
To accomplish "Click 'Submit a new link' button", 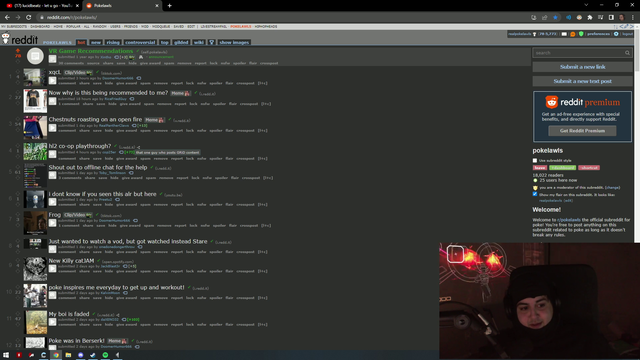I will pos(582,67).
